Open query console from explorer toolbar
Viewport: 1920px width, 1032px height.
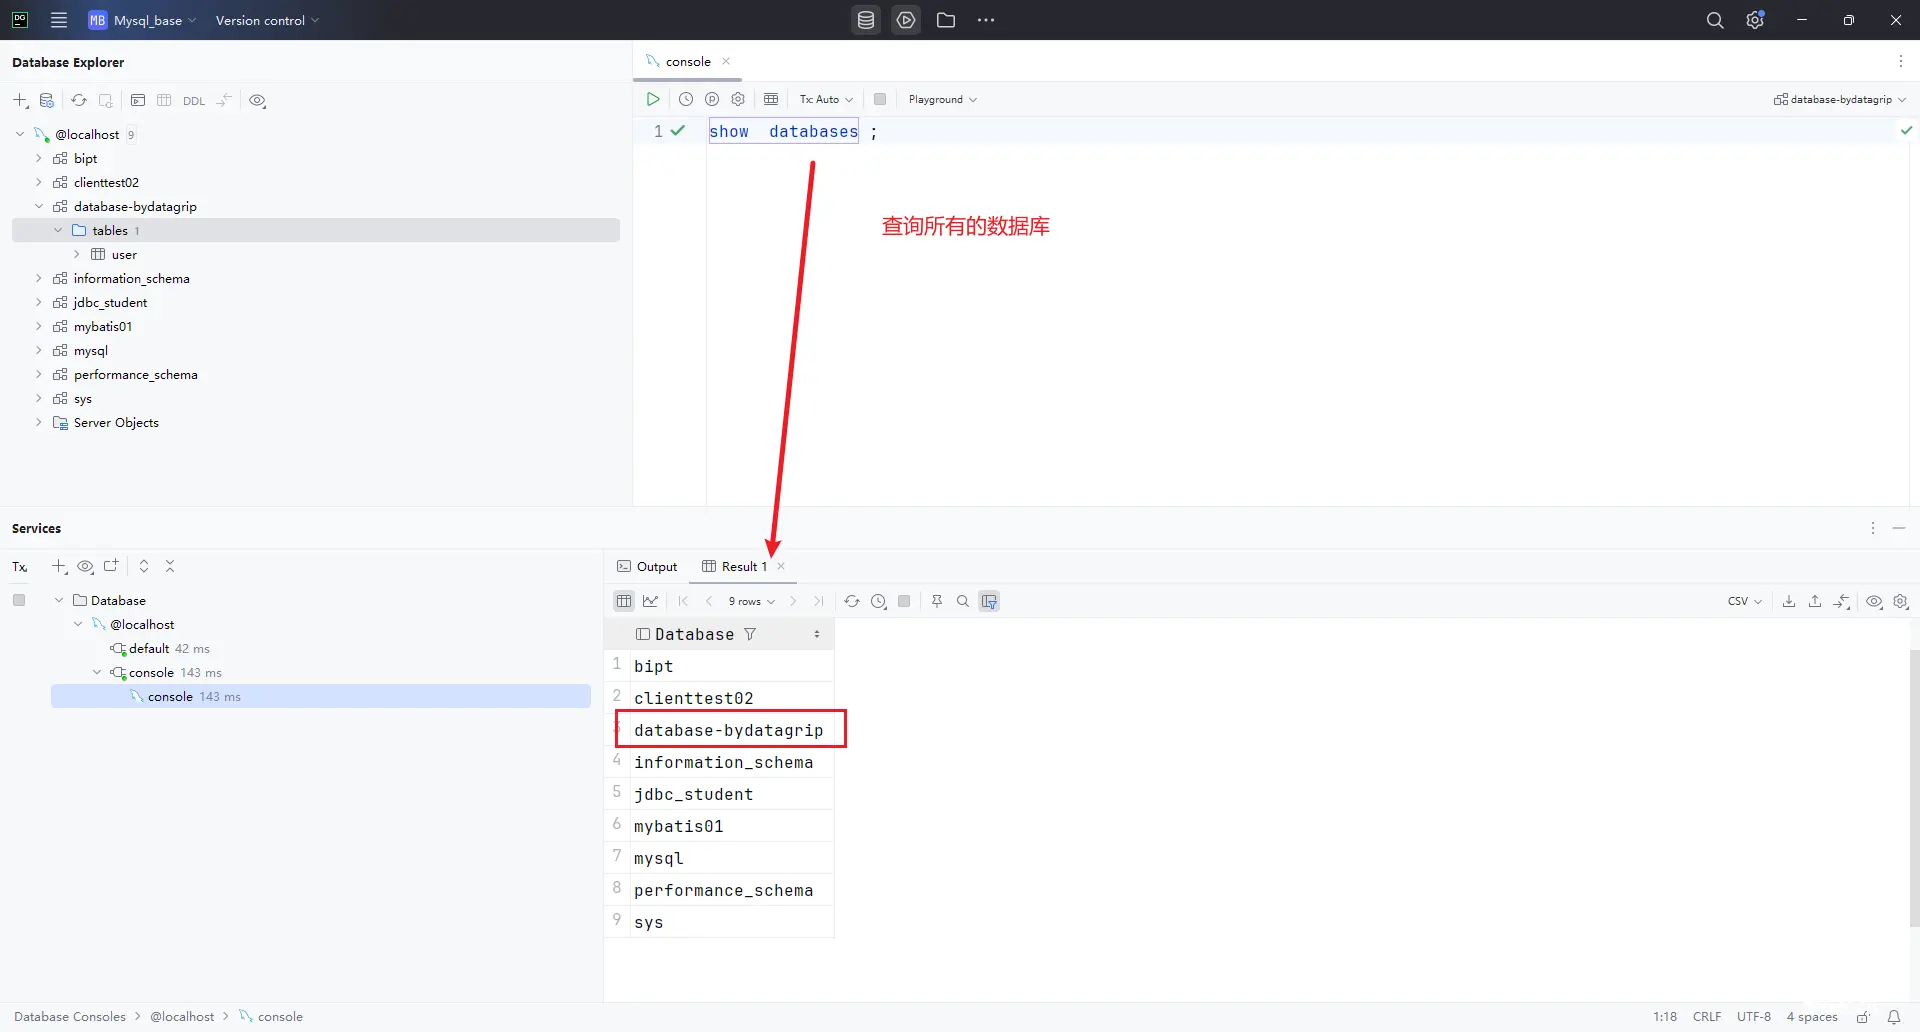click(138, 100)
